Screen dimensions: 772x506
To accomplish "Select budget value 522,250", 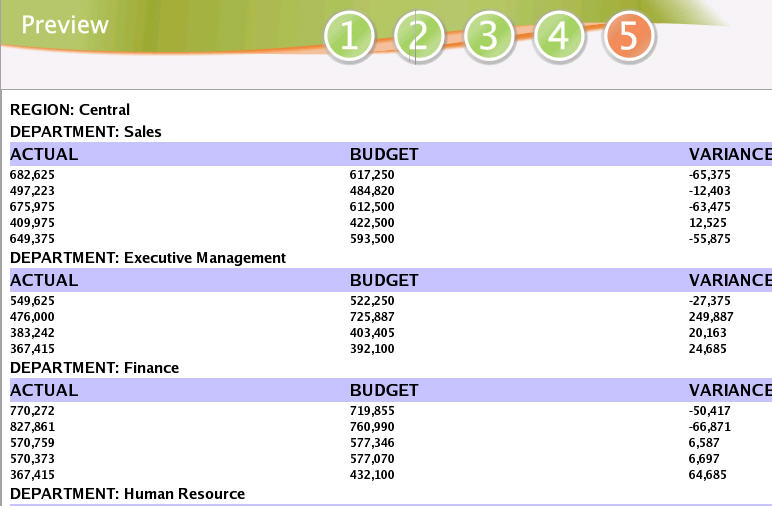I will click(372, 301).
